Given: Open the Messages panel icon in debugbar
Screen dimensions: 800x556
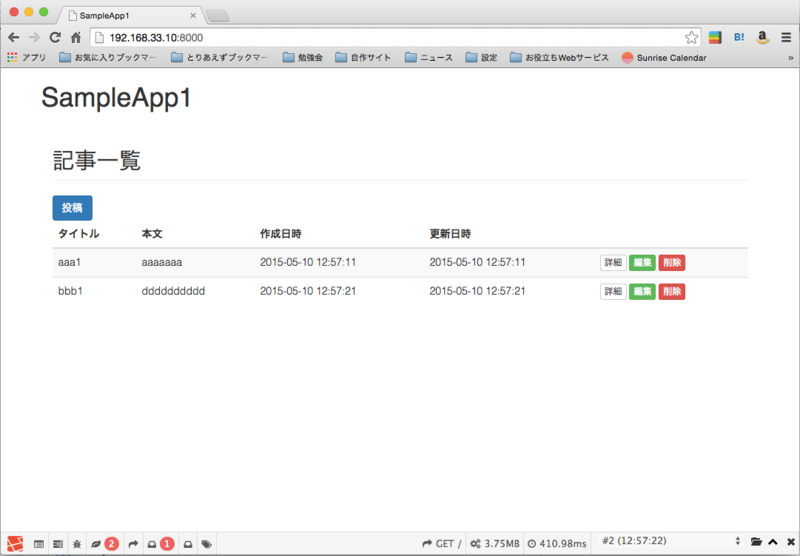Looking at the screenshot, I should [x=39, y=544].
